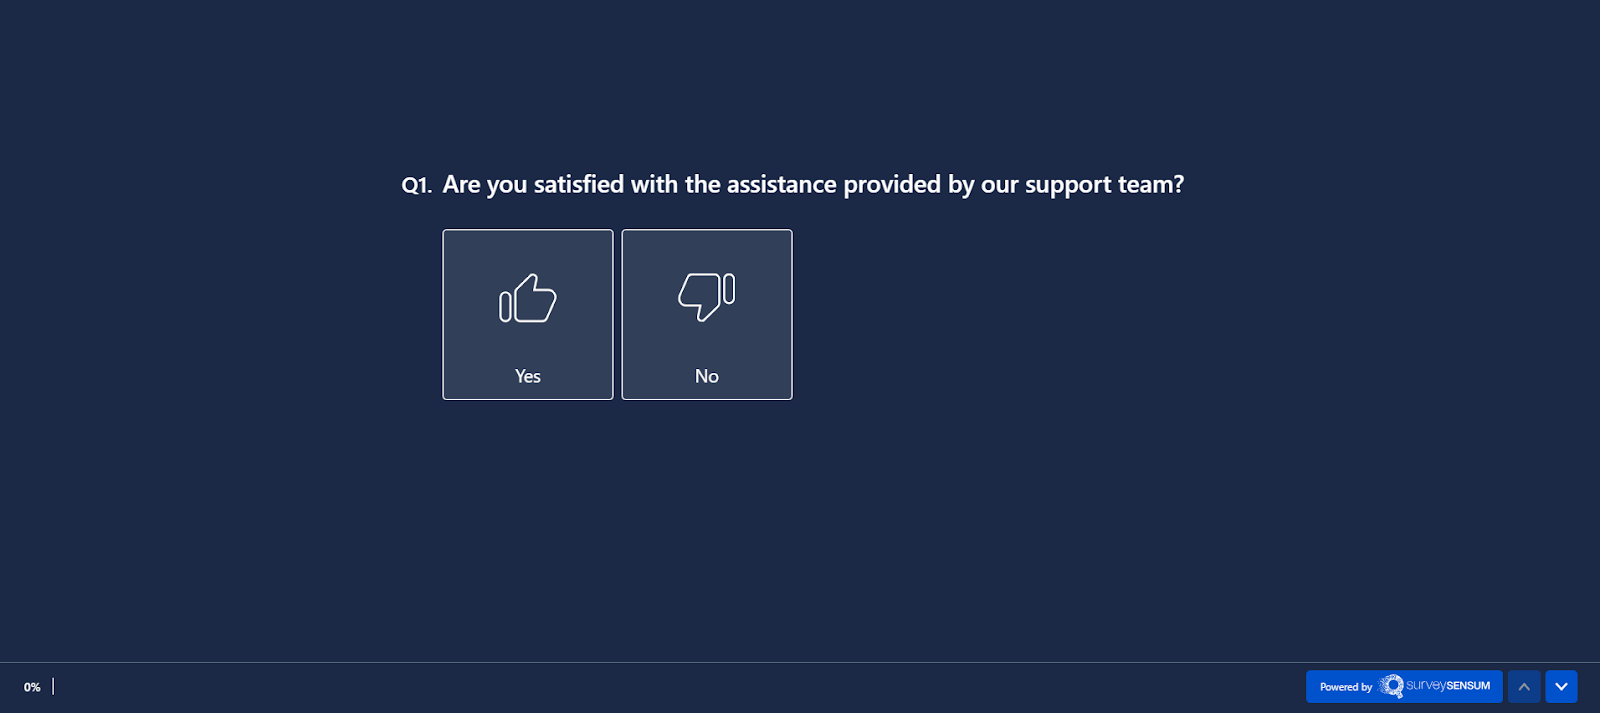Collapse to the previous question with the up arrow
The image size is (1600, 713).
[x=1524, y=687]
